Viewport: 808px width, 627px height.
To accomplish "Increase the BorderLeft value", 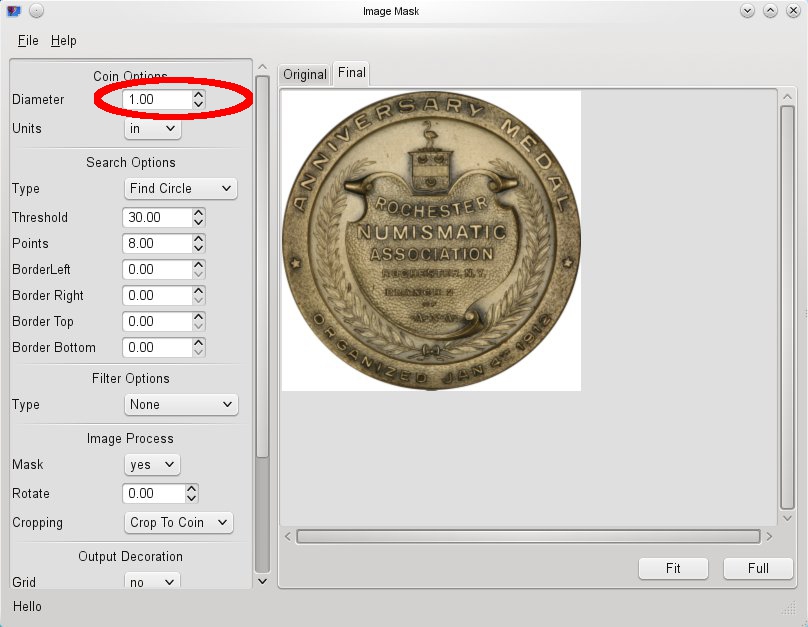I will pos(199,265).
